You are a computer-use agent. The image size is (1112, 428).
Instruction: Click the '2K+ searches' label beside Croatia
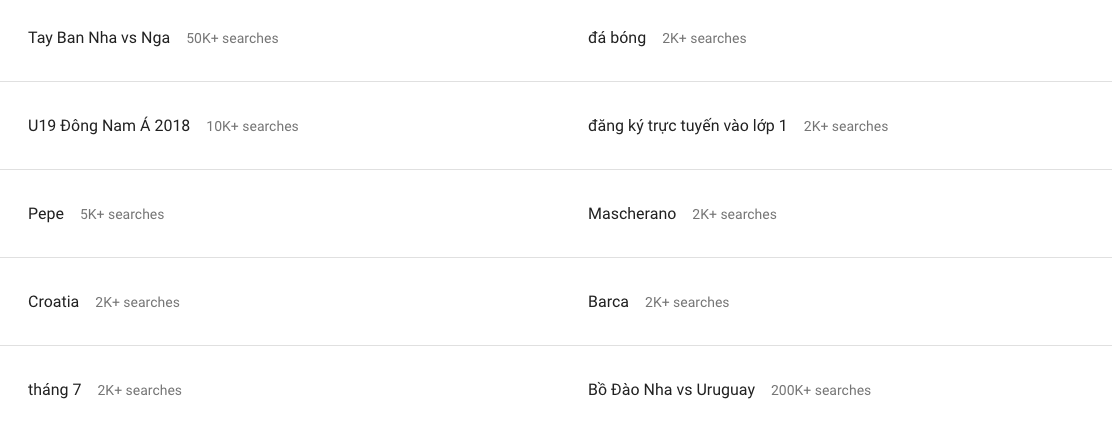[137, 302]
